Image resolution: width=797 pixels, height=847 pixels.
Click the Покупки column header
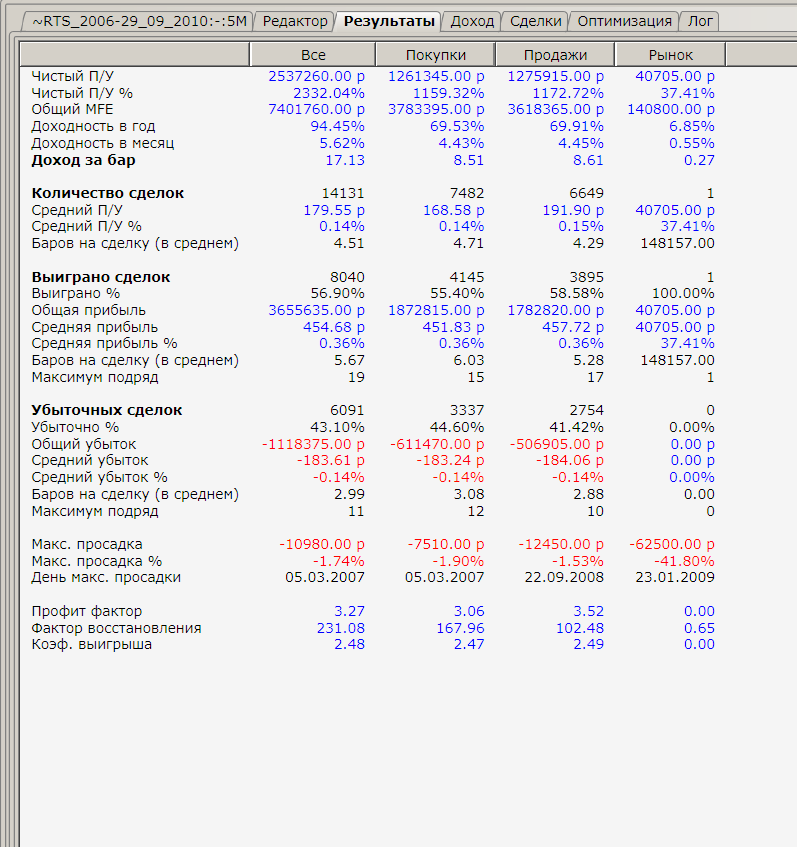point(436,55)
